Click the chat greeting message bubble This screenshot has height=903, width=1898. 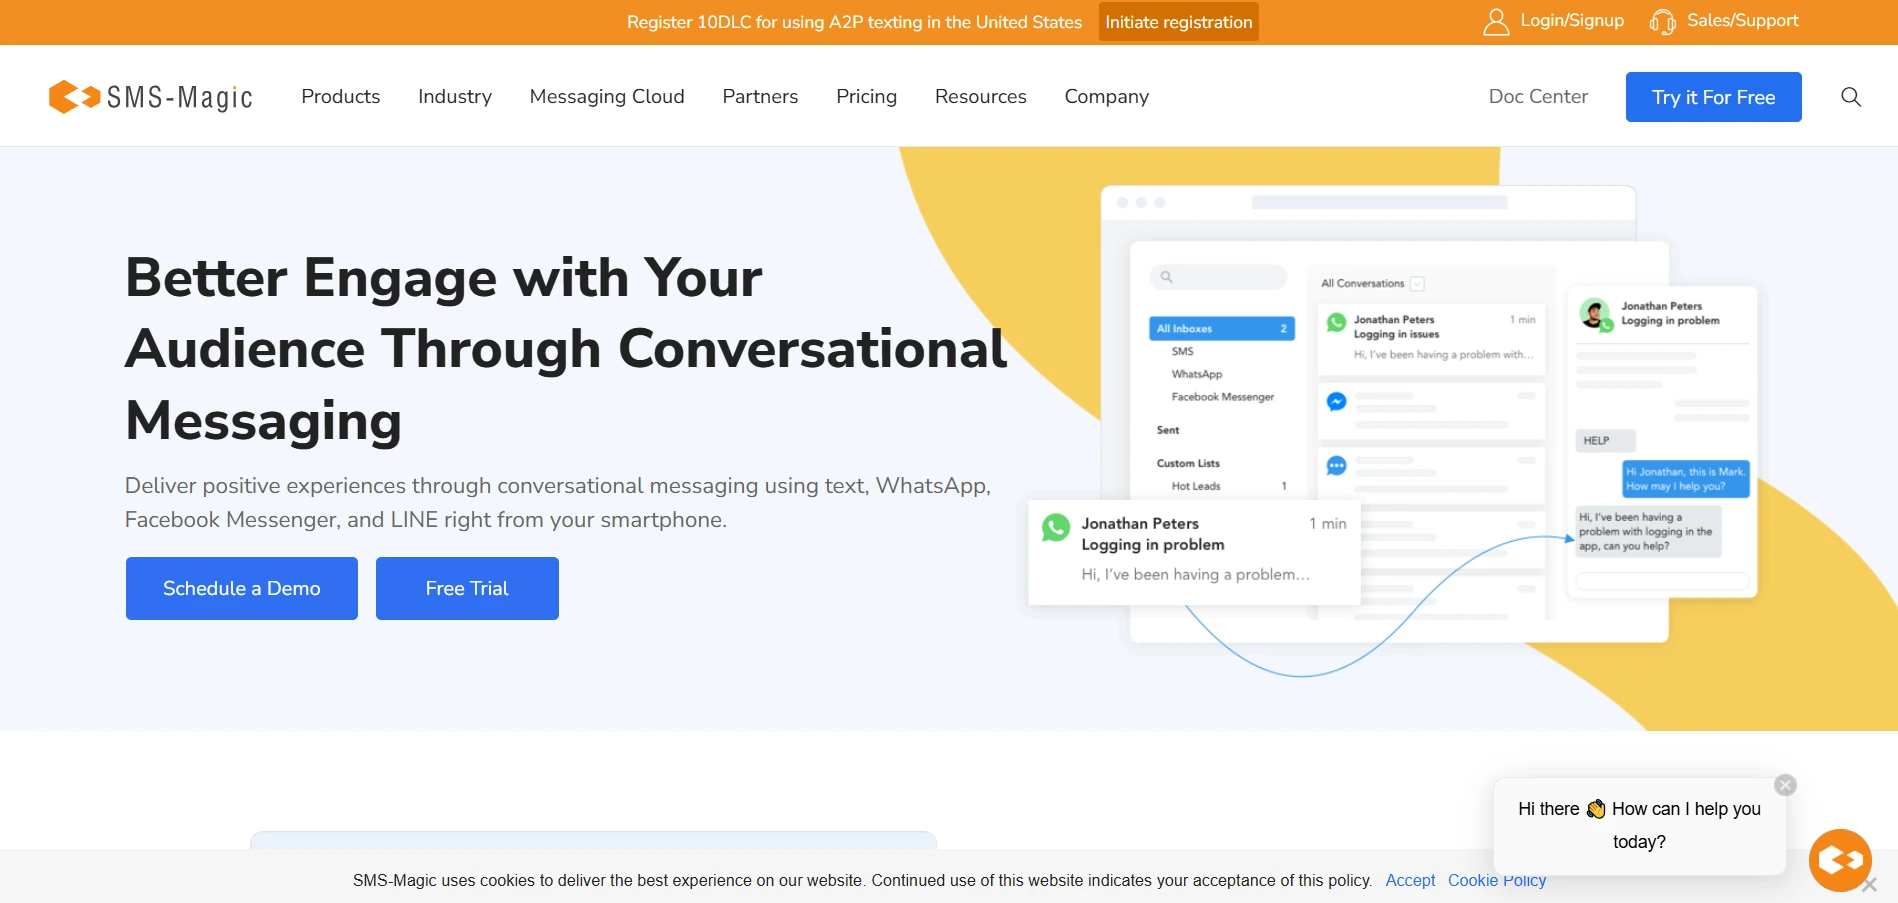1639,825
